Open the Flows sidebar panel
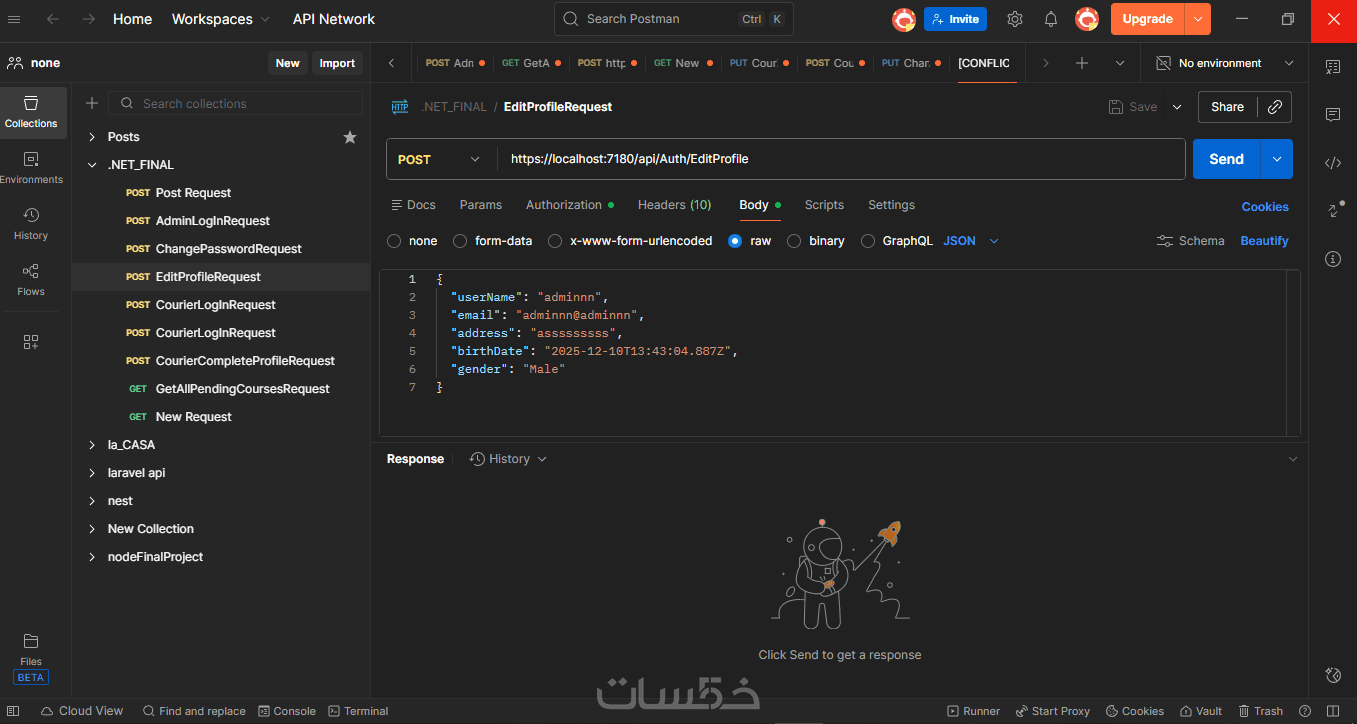 pyautogui.click(x=31, y=280)
